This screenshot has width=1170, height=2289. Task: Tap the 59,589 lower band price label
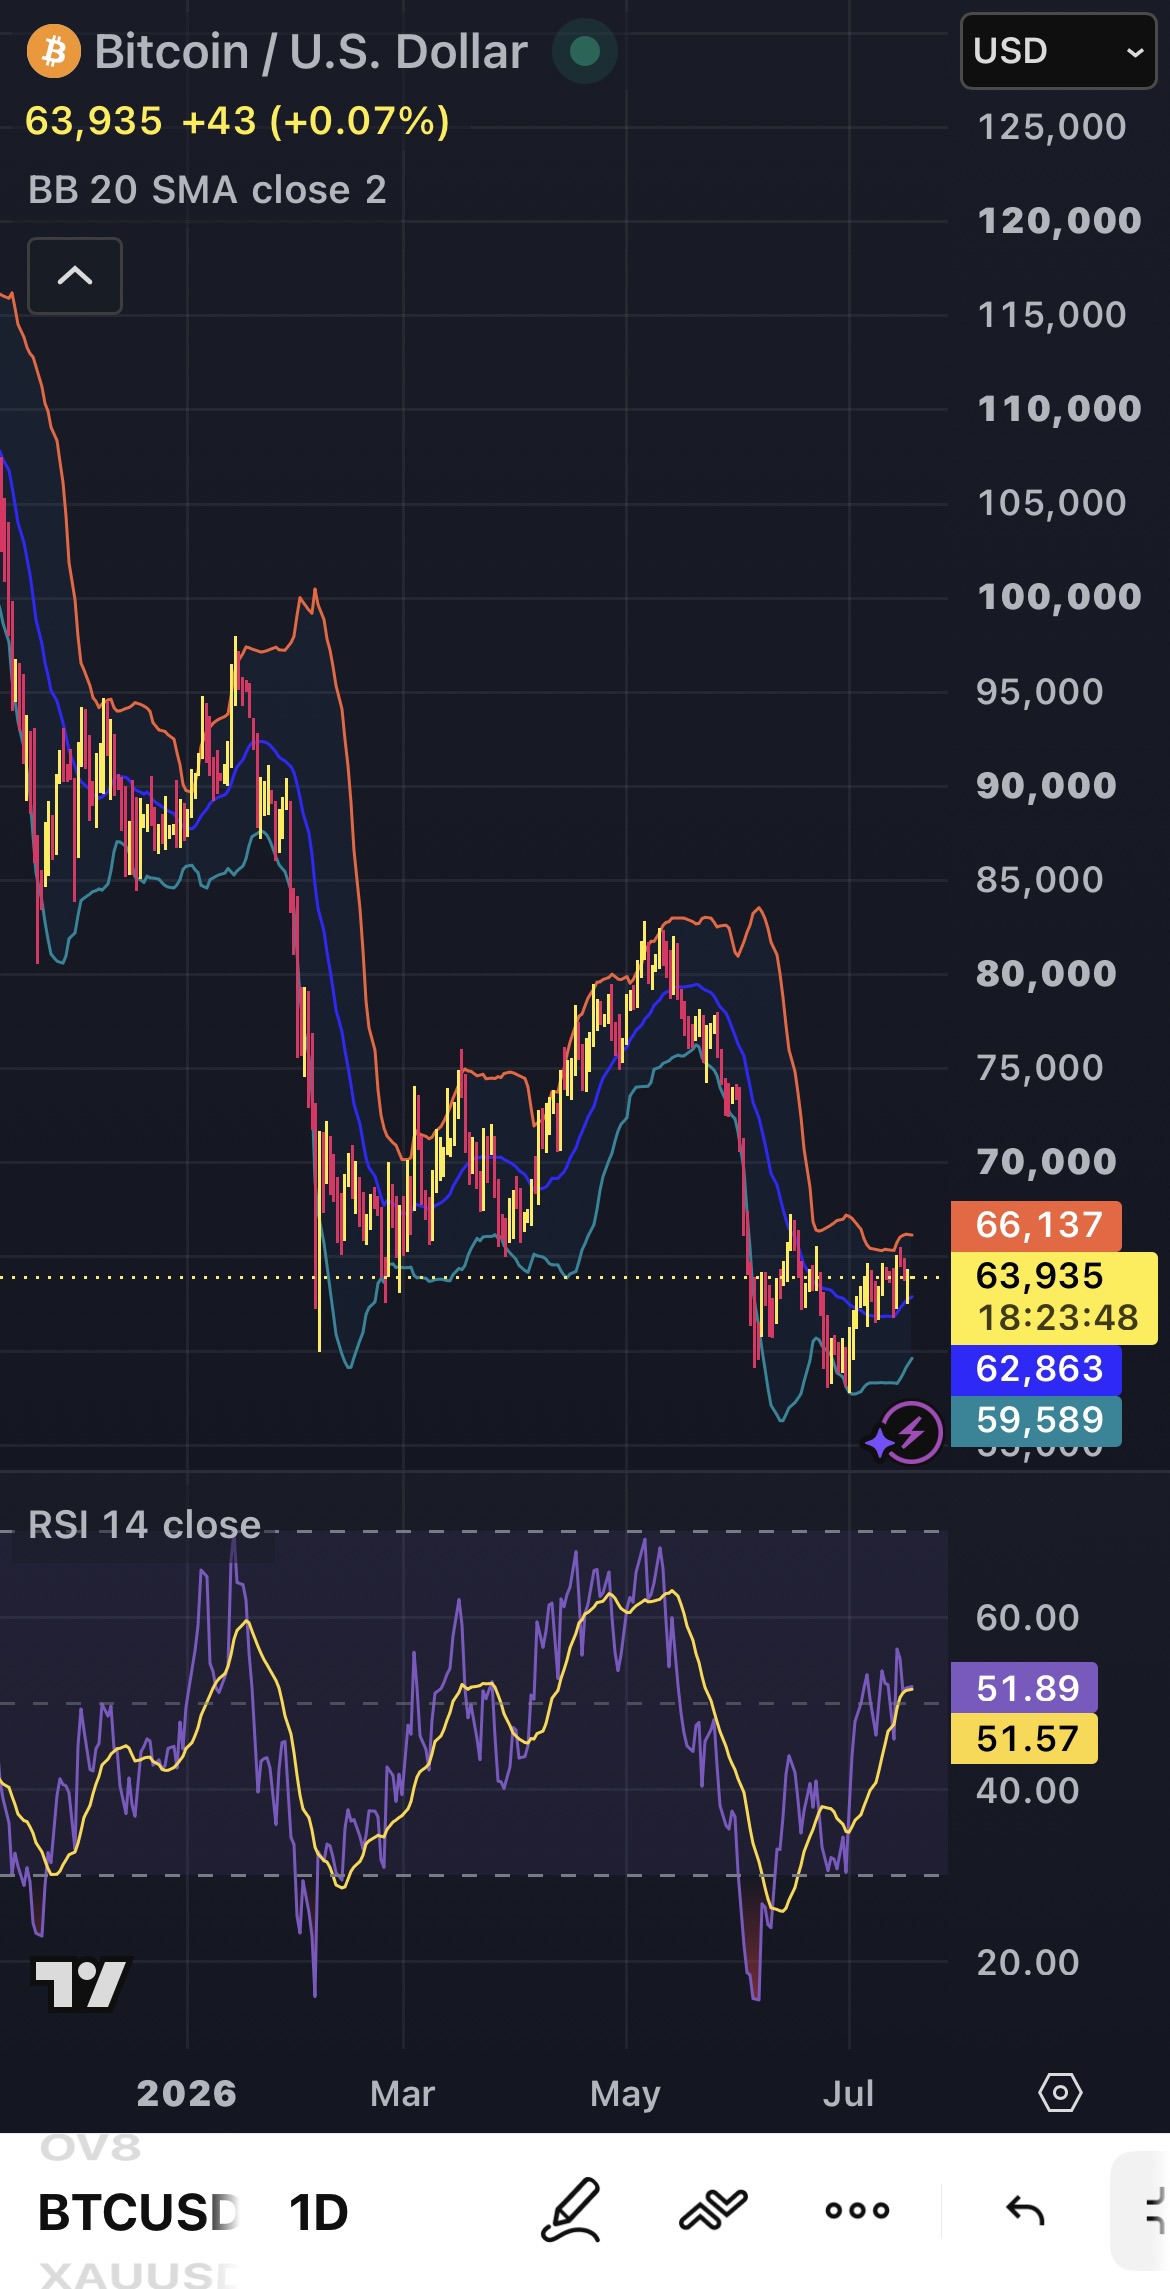tap(1036, 1420)
